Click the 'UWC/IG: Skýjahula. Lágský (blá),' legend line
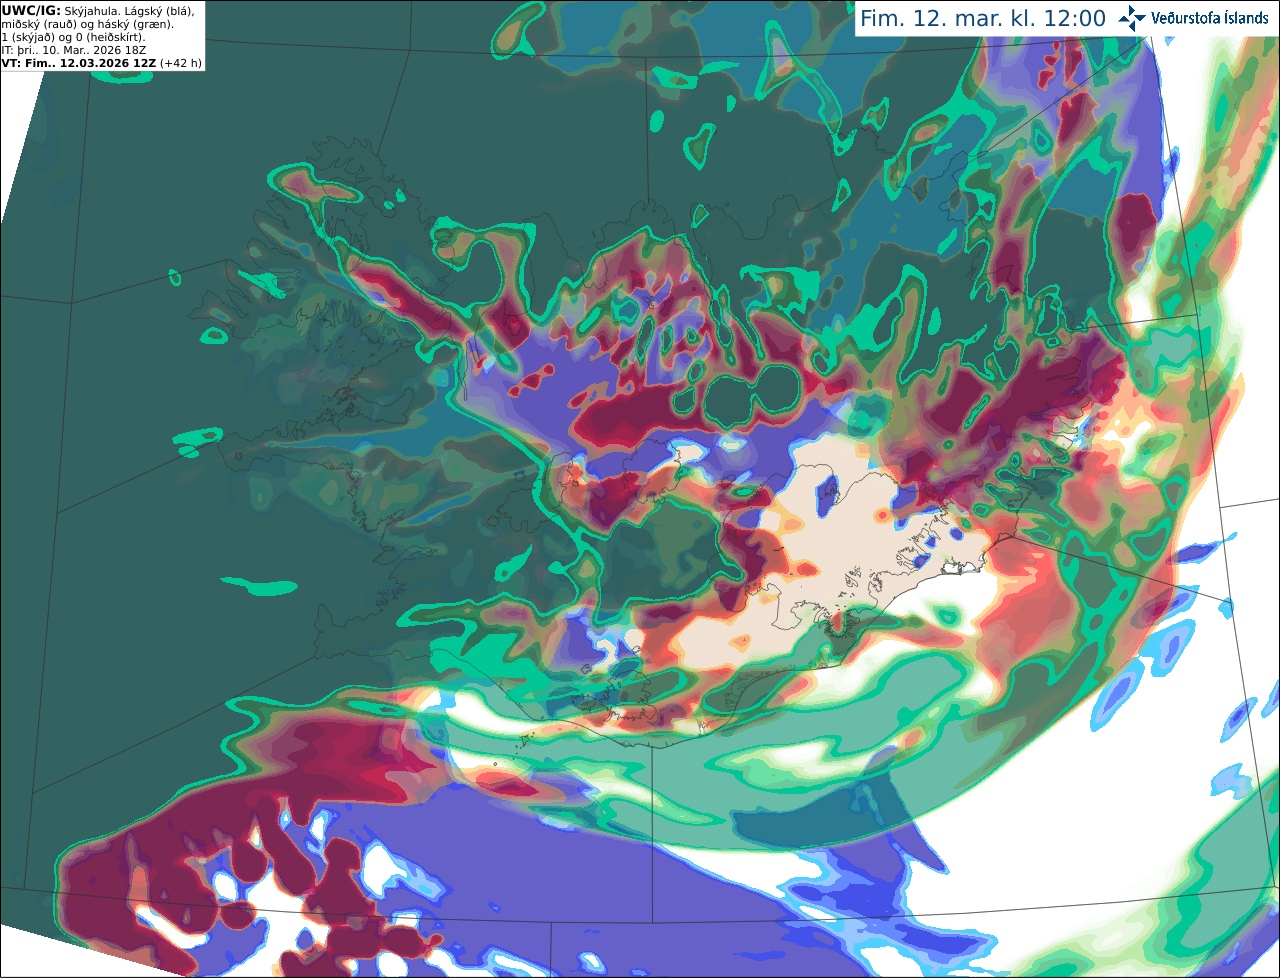Image resolution: width=1280 pixels, height=978 pixels. (98, 10)
